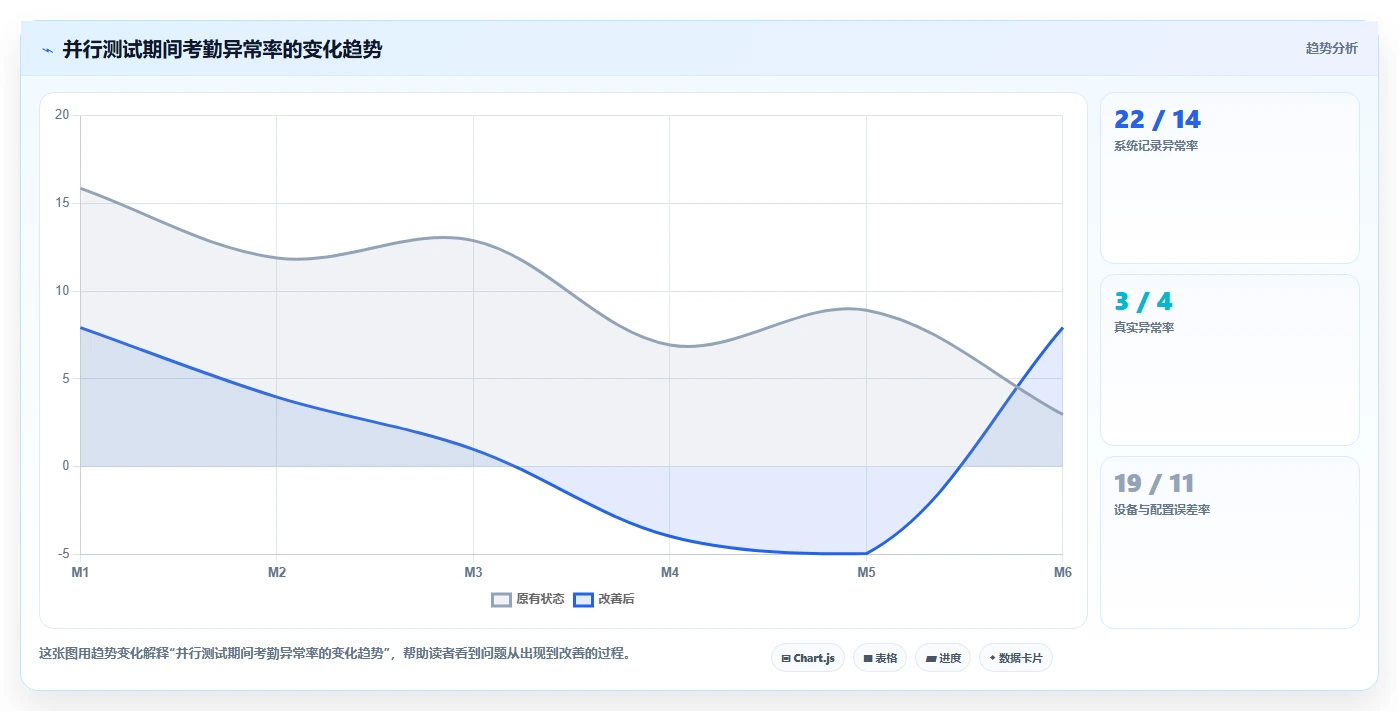
Task: Select the 表格 chip
Action: tap(880, 658)
